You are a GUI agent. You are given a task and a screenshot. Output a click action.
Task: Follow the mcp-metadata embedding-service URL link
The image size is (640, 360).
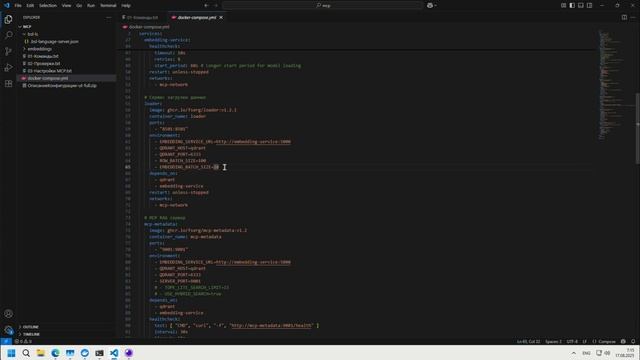[253, 262]
